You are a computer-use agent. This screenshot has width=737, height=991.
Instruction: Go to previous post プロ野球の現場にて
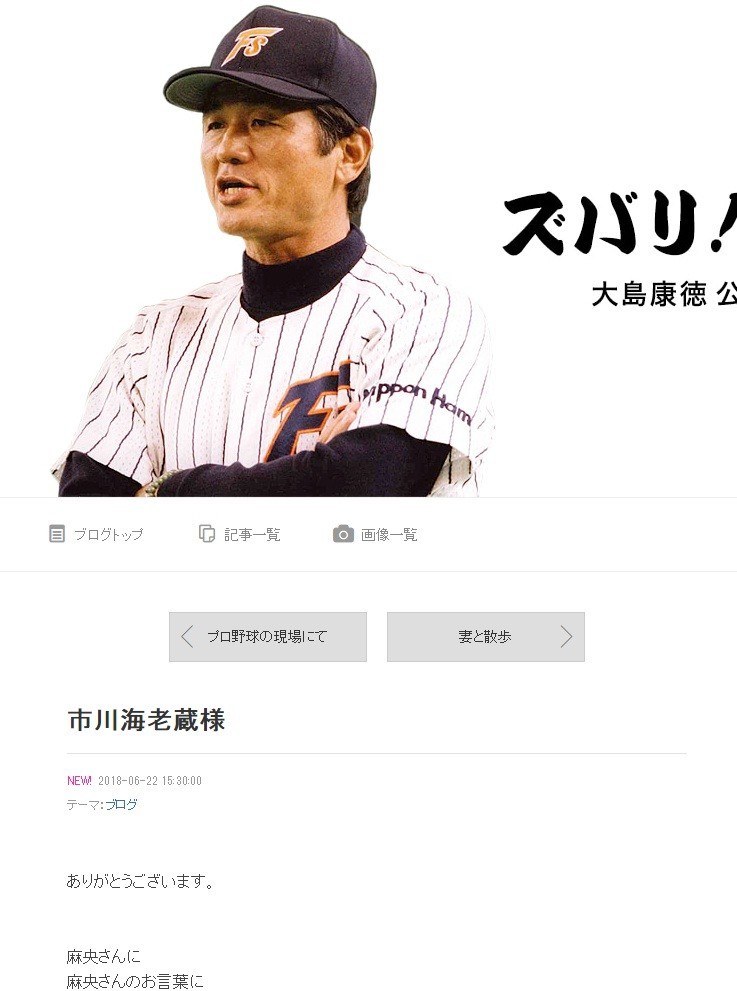tap(268, 636)
